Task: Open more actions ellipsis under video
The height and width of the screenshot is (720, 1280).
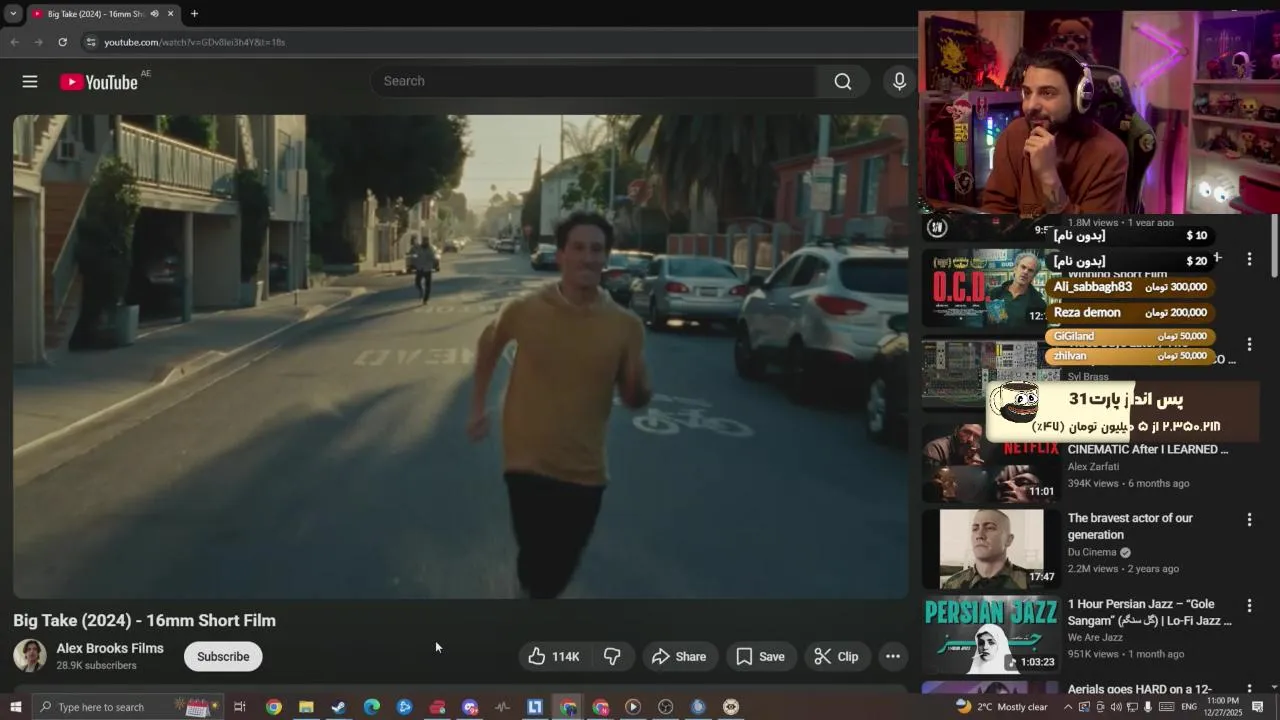Action: pos(893,656)
